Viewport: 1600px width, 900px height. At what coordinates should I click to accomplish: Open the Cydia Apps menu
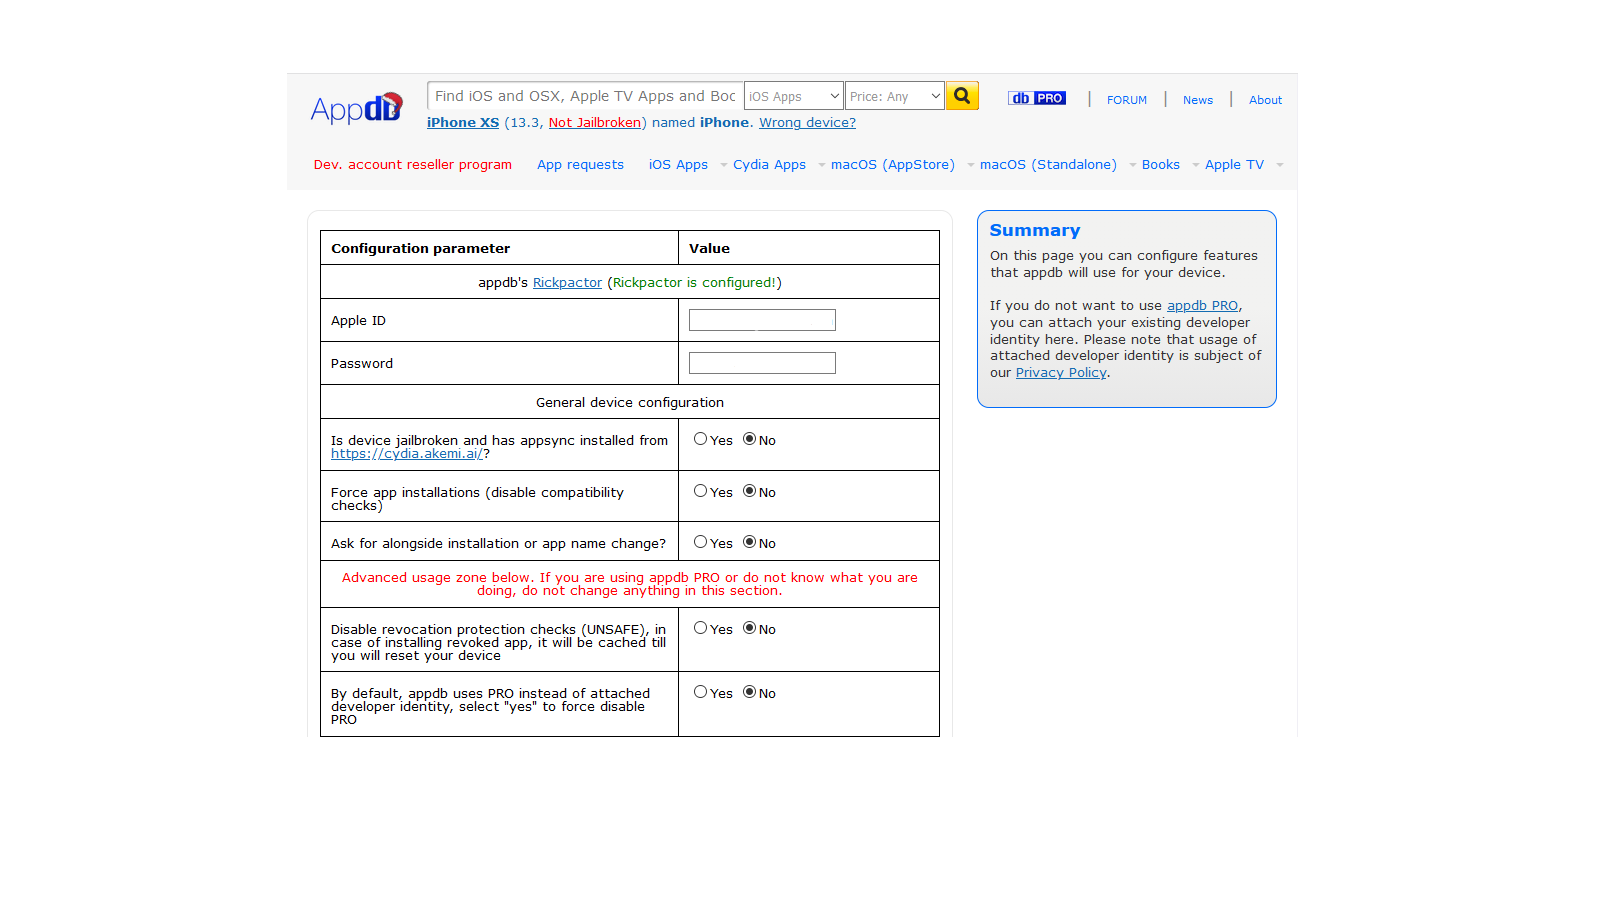pos(769,165)
